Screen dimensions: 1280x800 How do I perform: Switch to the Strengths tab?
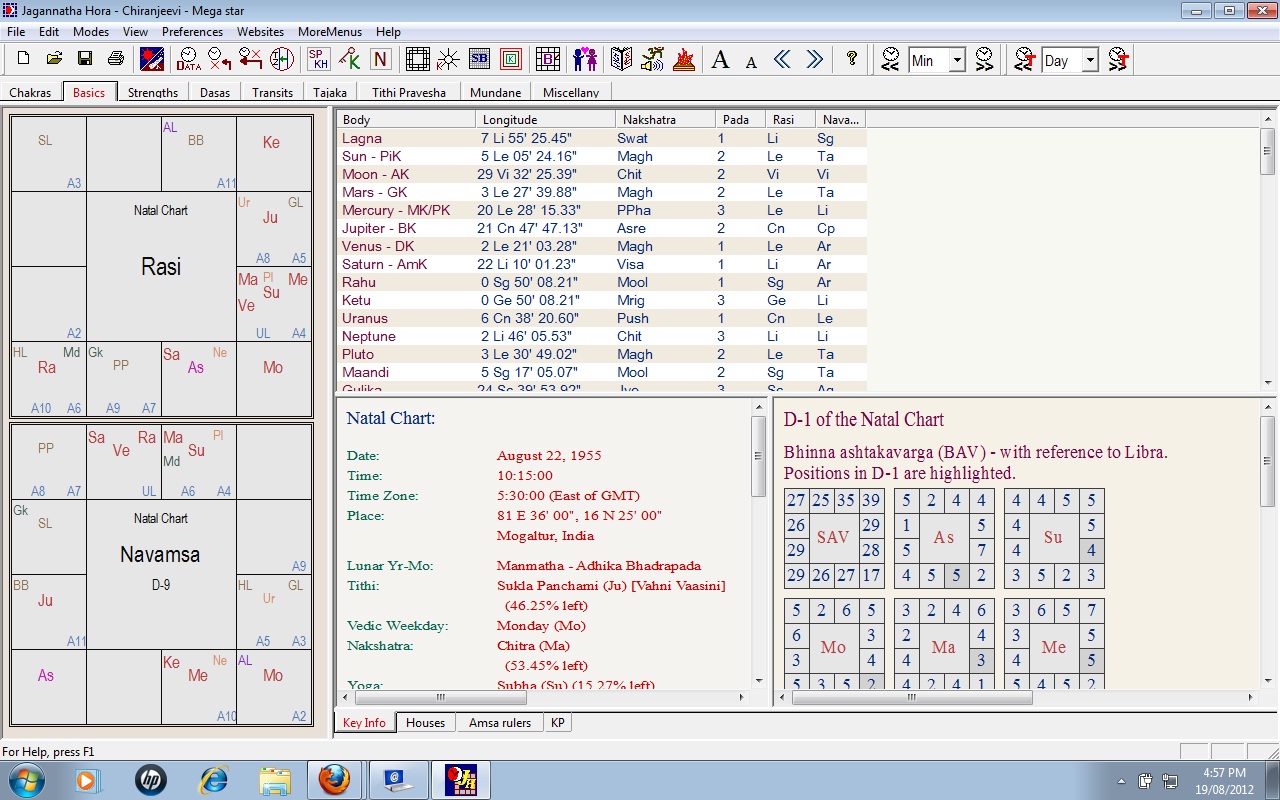coord(153,92)
